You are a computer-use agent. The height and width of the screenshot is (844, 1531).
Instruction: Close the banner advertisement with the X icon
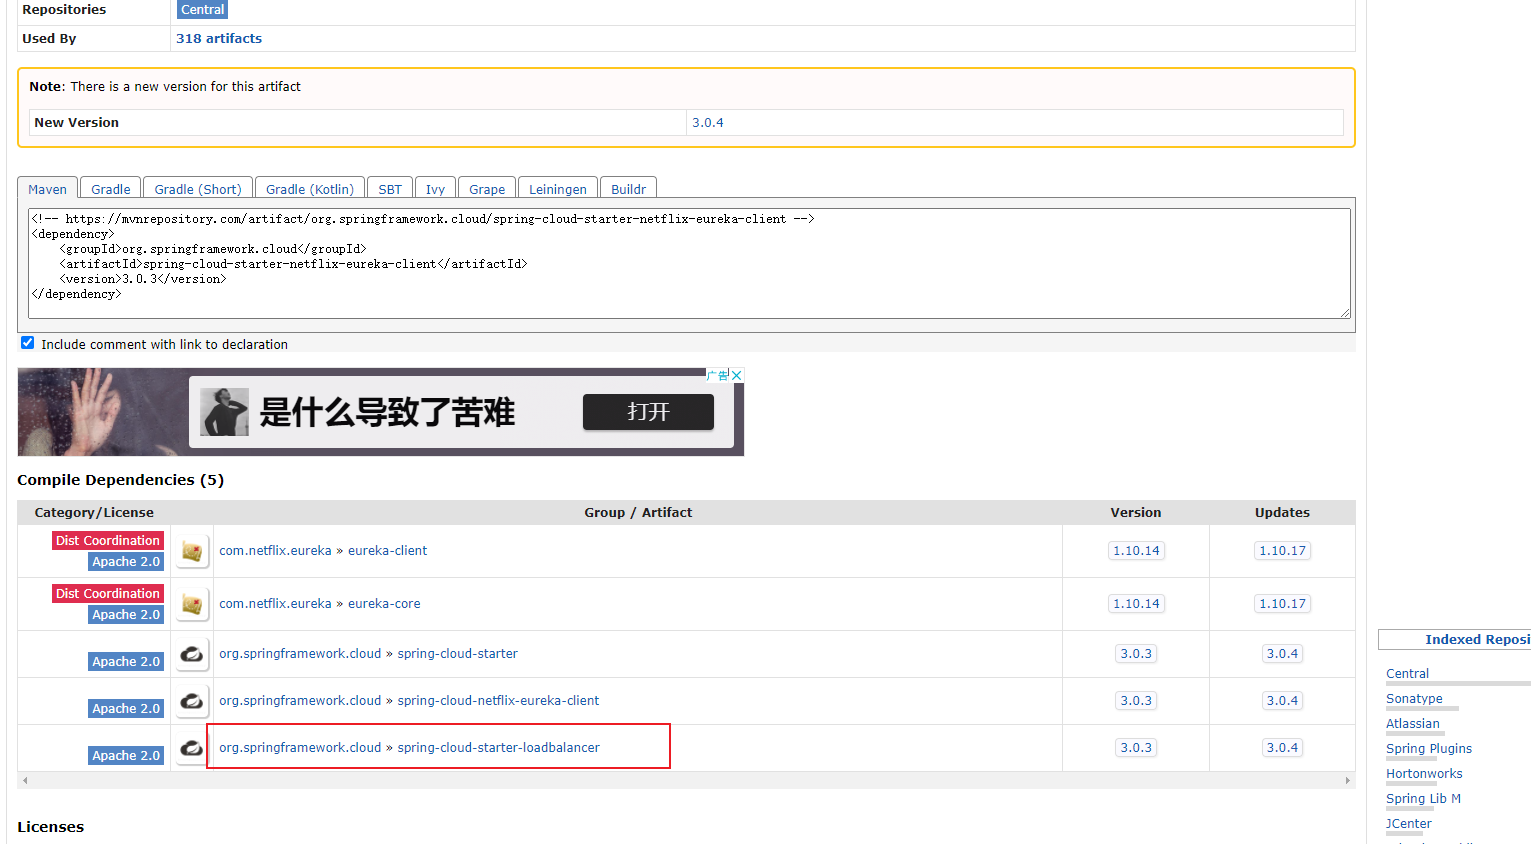pos(737,375)
